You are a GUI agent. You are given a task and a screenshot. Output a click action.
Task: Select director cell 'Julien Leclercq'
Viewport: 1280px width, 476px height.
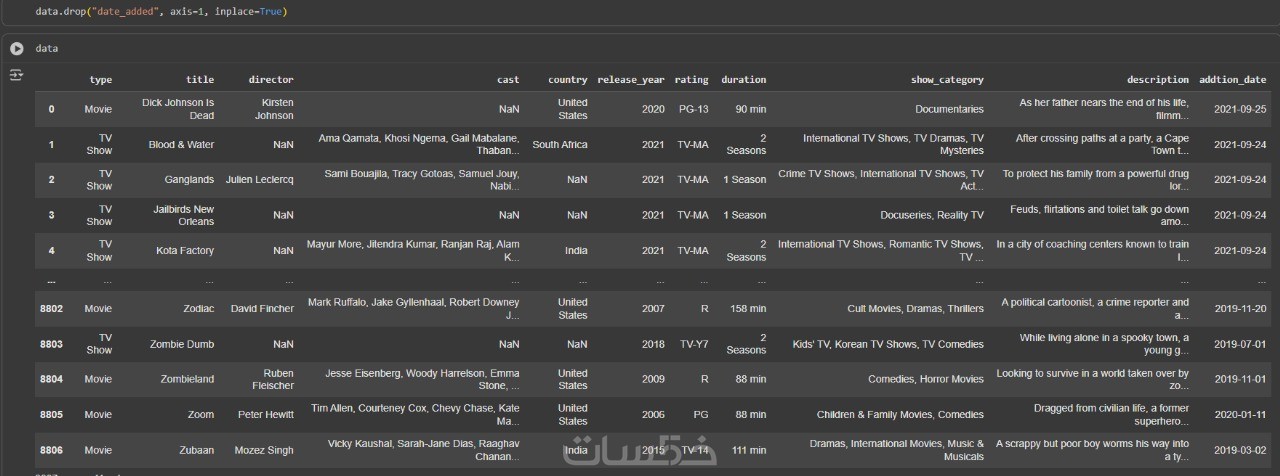tap(260, 180)
